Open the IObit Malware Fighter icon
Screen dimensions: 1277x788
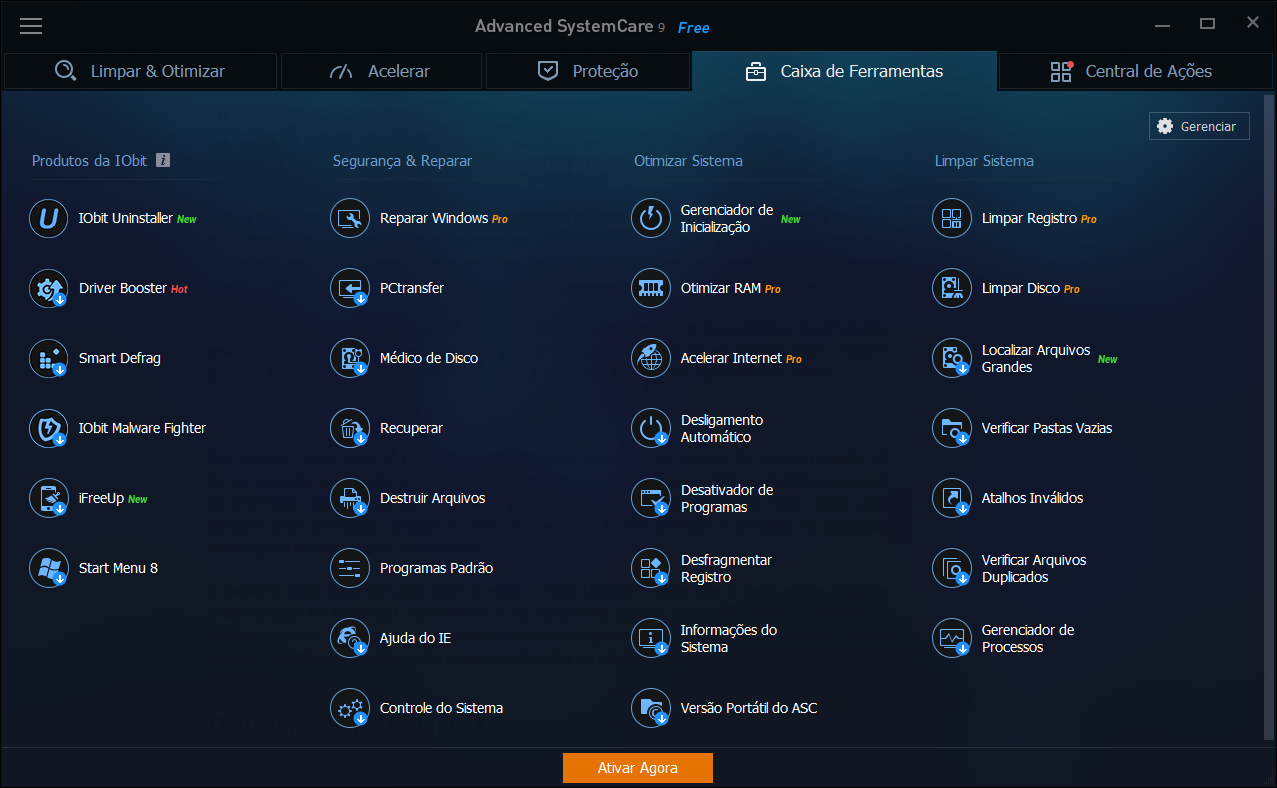pos(49,428)
